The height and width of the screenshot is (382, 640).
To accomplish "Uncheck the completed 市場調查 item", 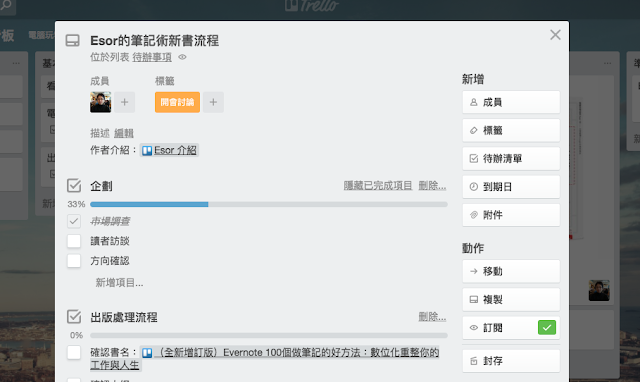I will coord(74,221).
